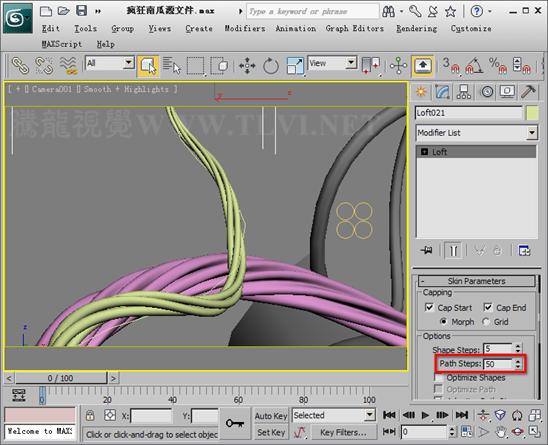
Task: Toggle the Cap End checkbox
Action: 488,307
